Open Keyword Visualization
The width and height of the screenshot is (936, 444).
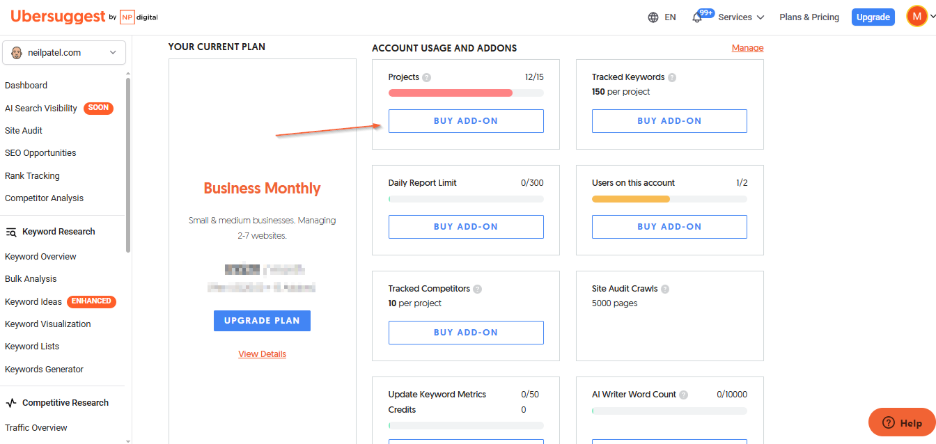click(x=48, y=324)
